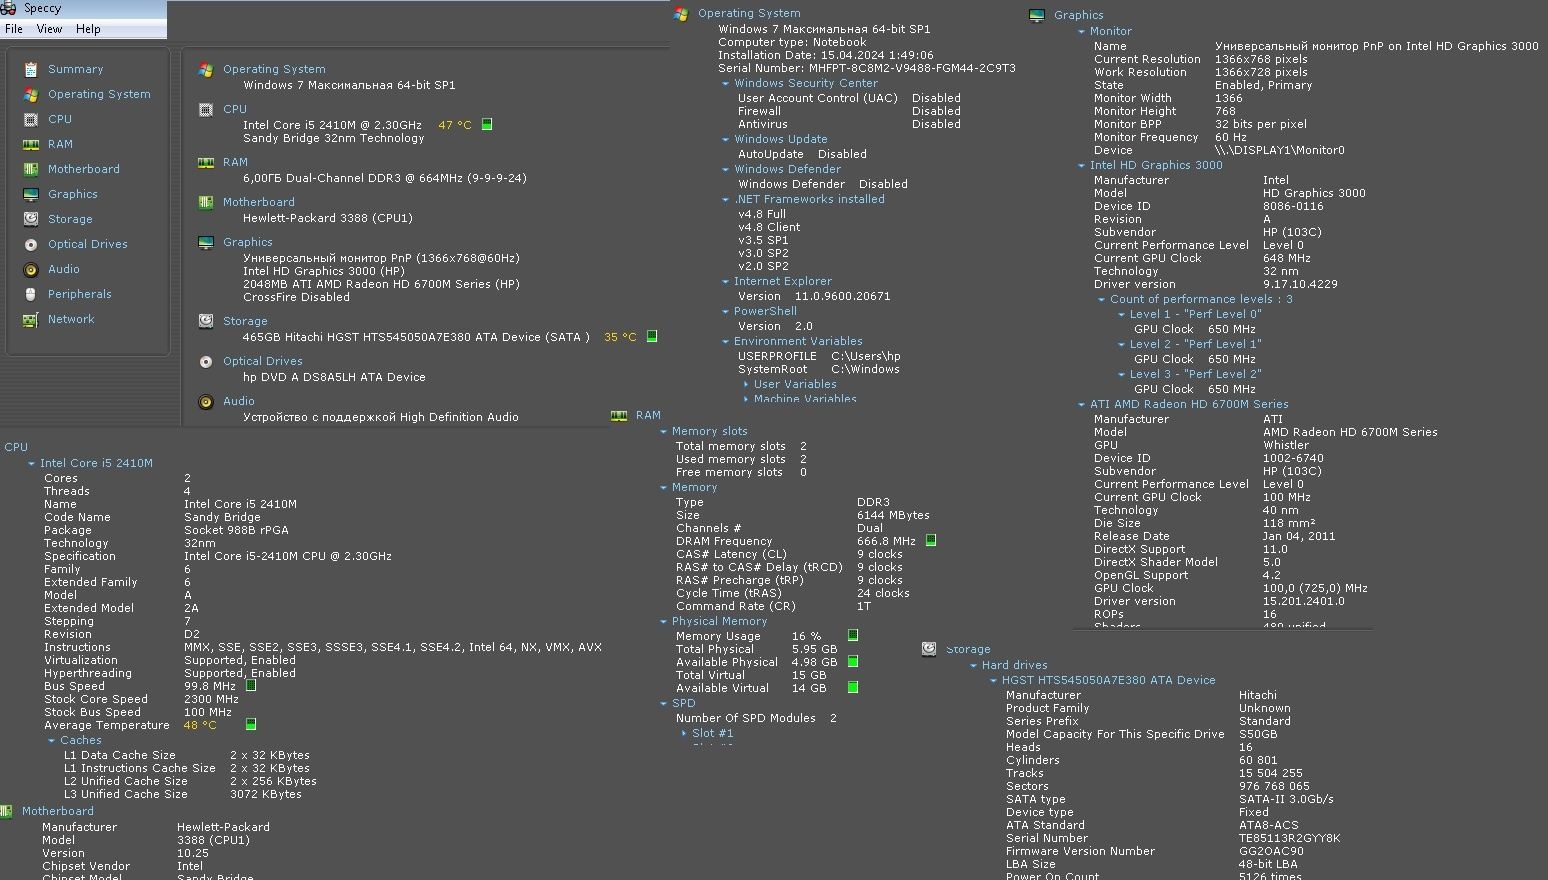This screenshot has height=880, width=1548.
Task: Select the Device ID 1002-6740 value
Action: [x=1291, y=458]
